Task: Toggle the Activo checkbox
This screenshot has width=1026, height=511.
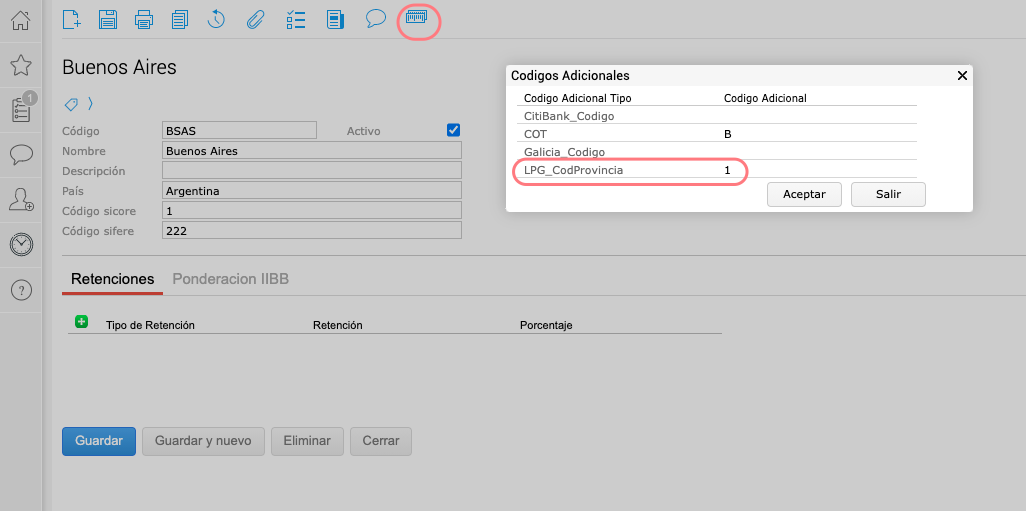Action: 453,130
